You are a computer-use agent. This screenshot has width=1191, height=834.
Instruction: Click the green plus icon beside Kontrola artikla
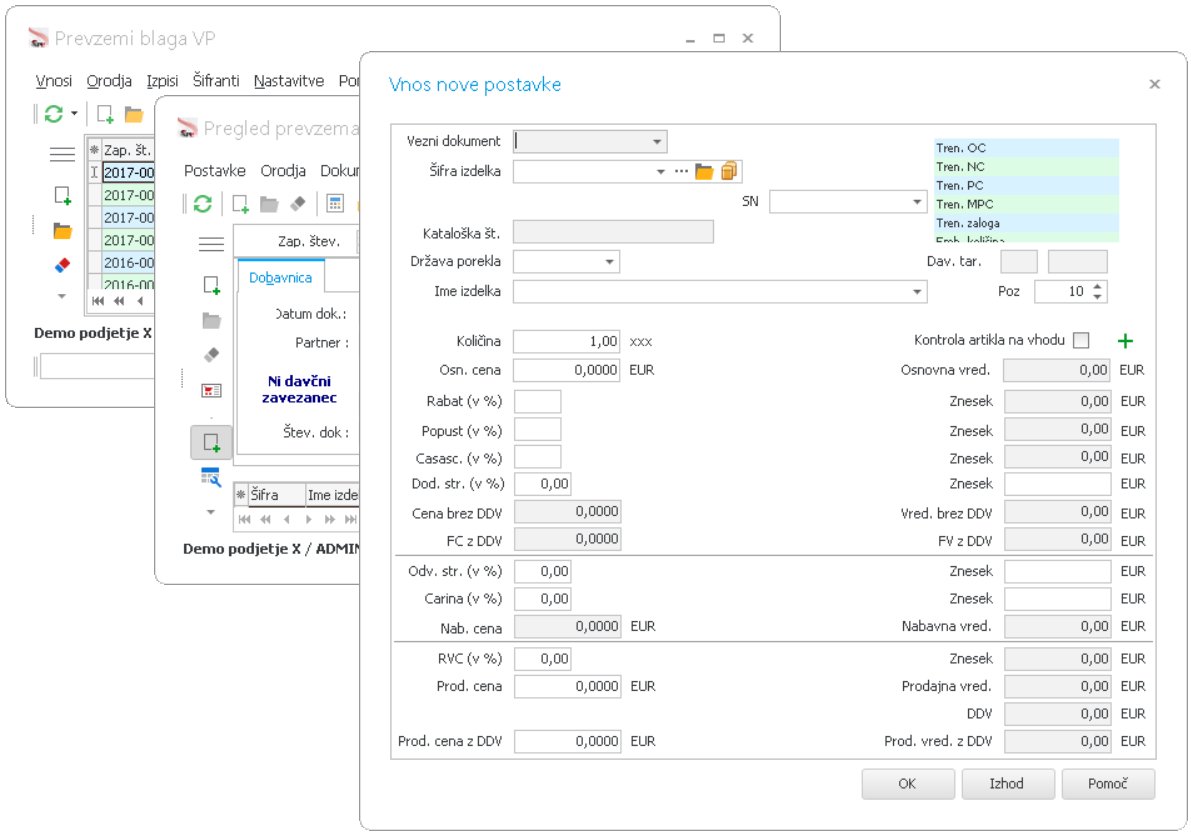tap(1125, 341)
